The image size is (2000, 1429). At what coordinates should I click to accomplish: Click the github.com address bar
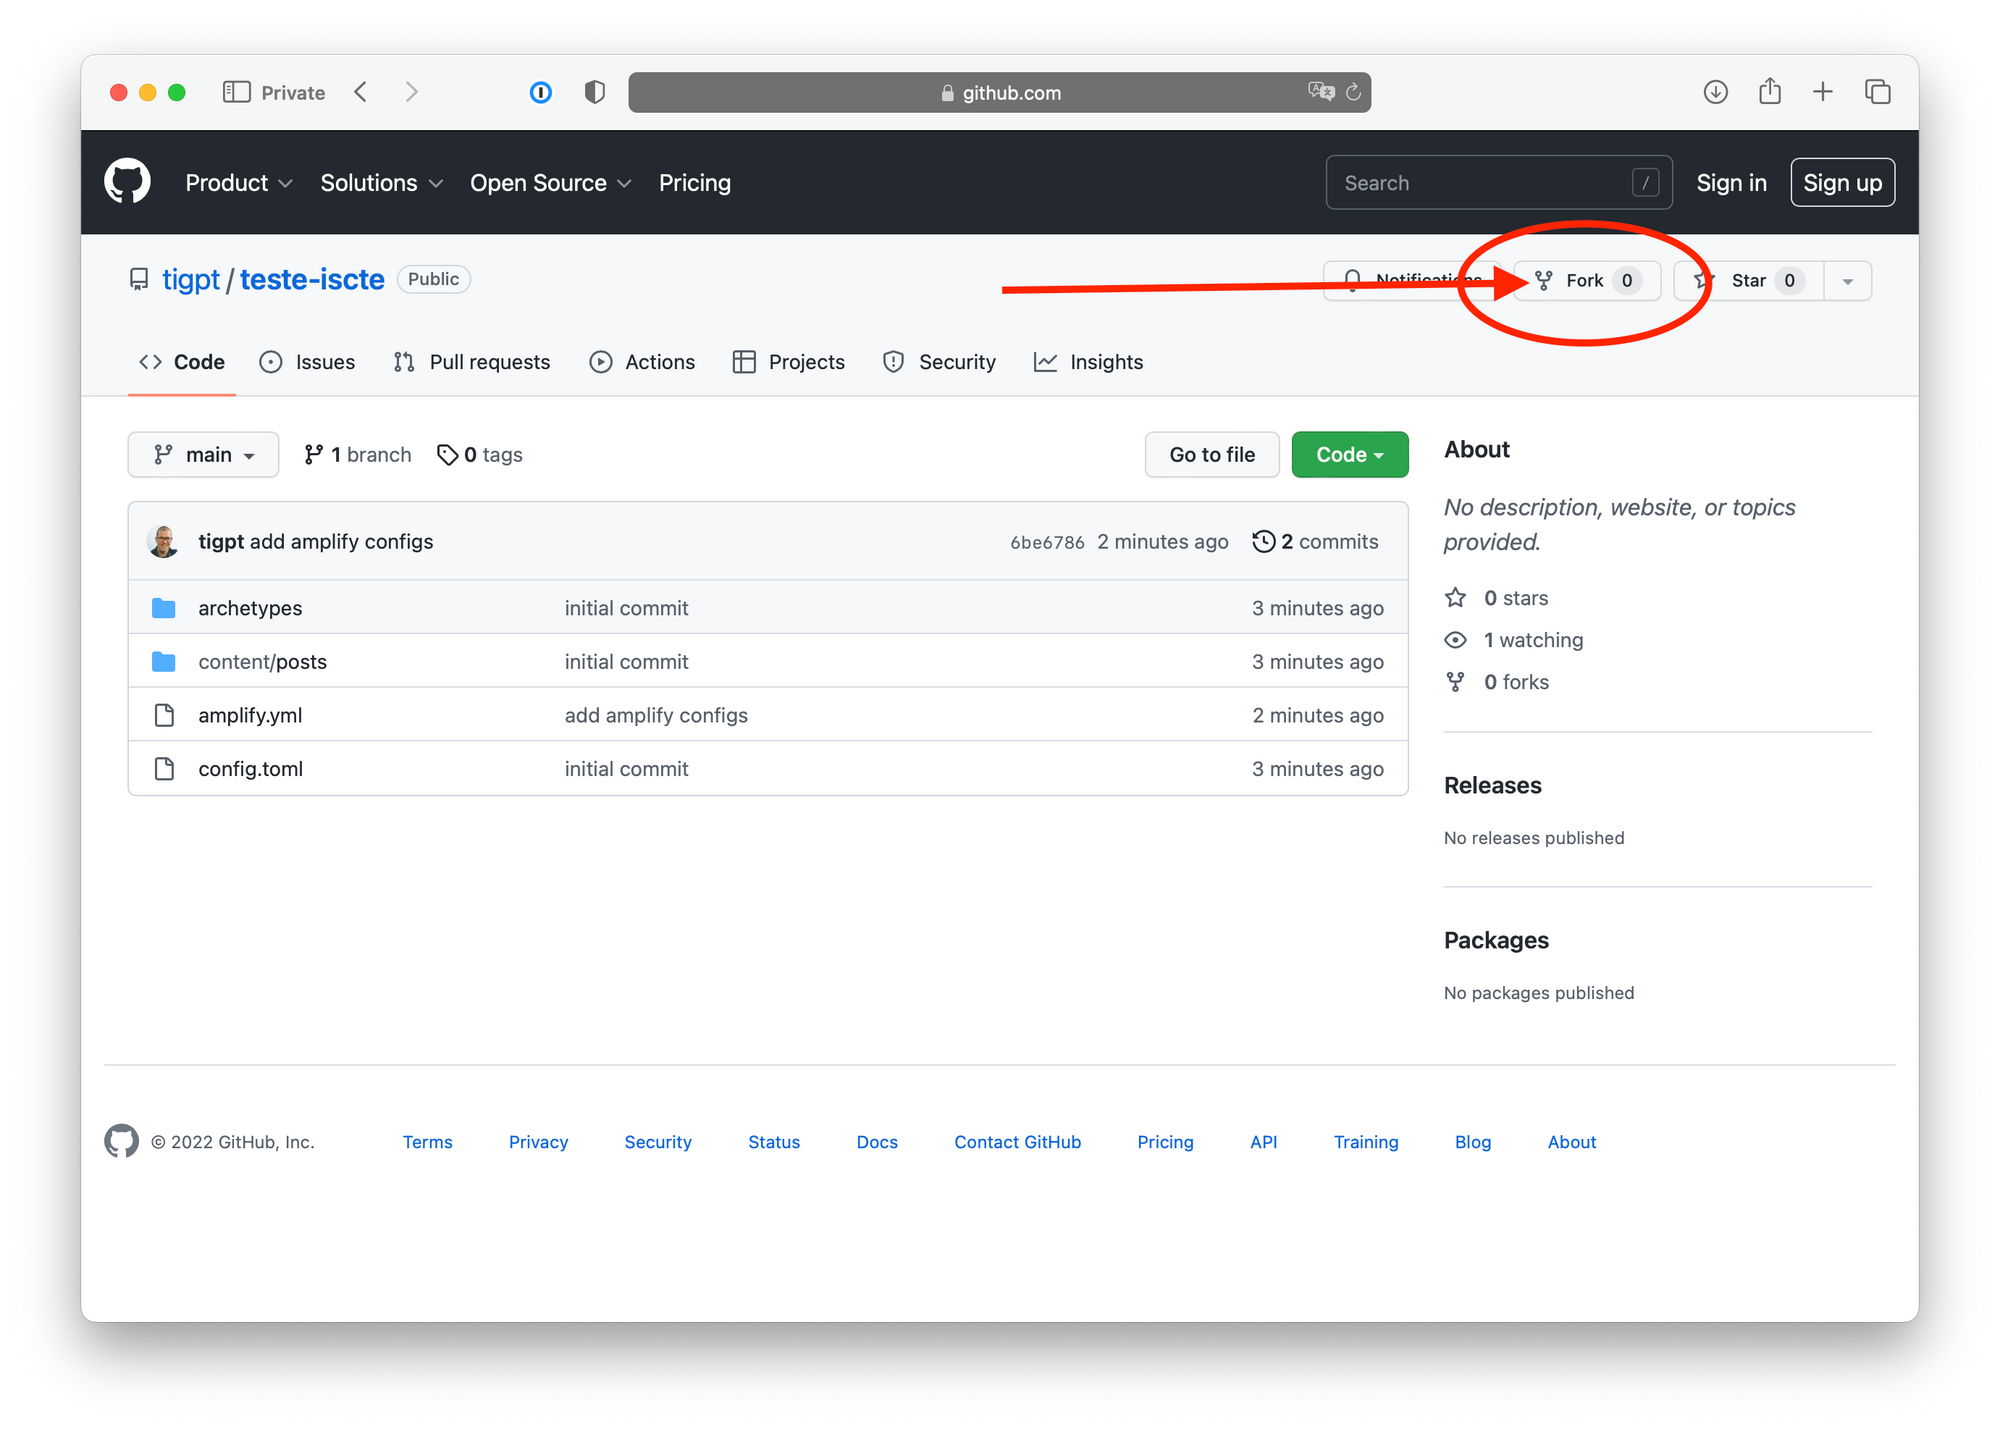click(999, 92)
